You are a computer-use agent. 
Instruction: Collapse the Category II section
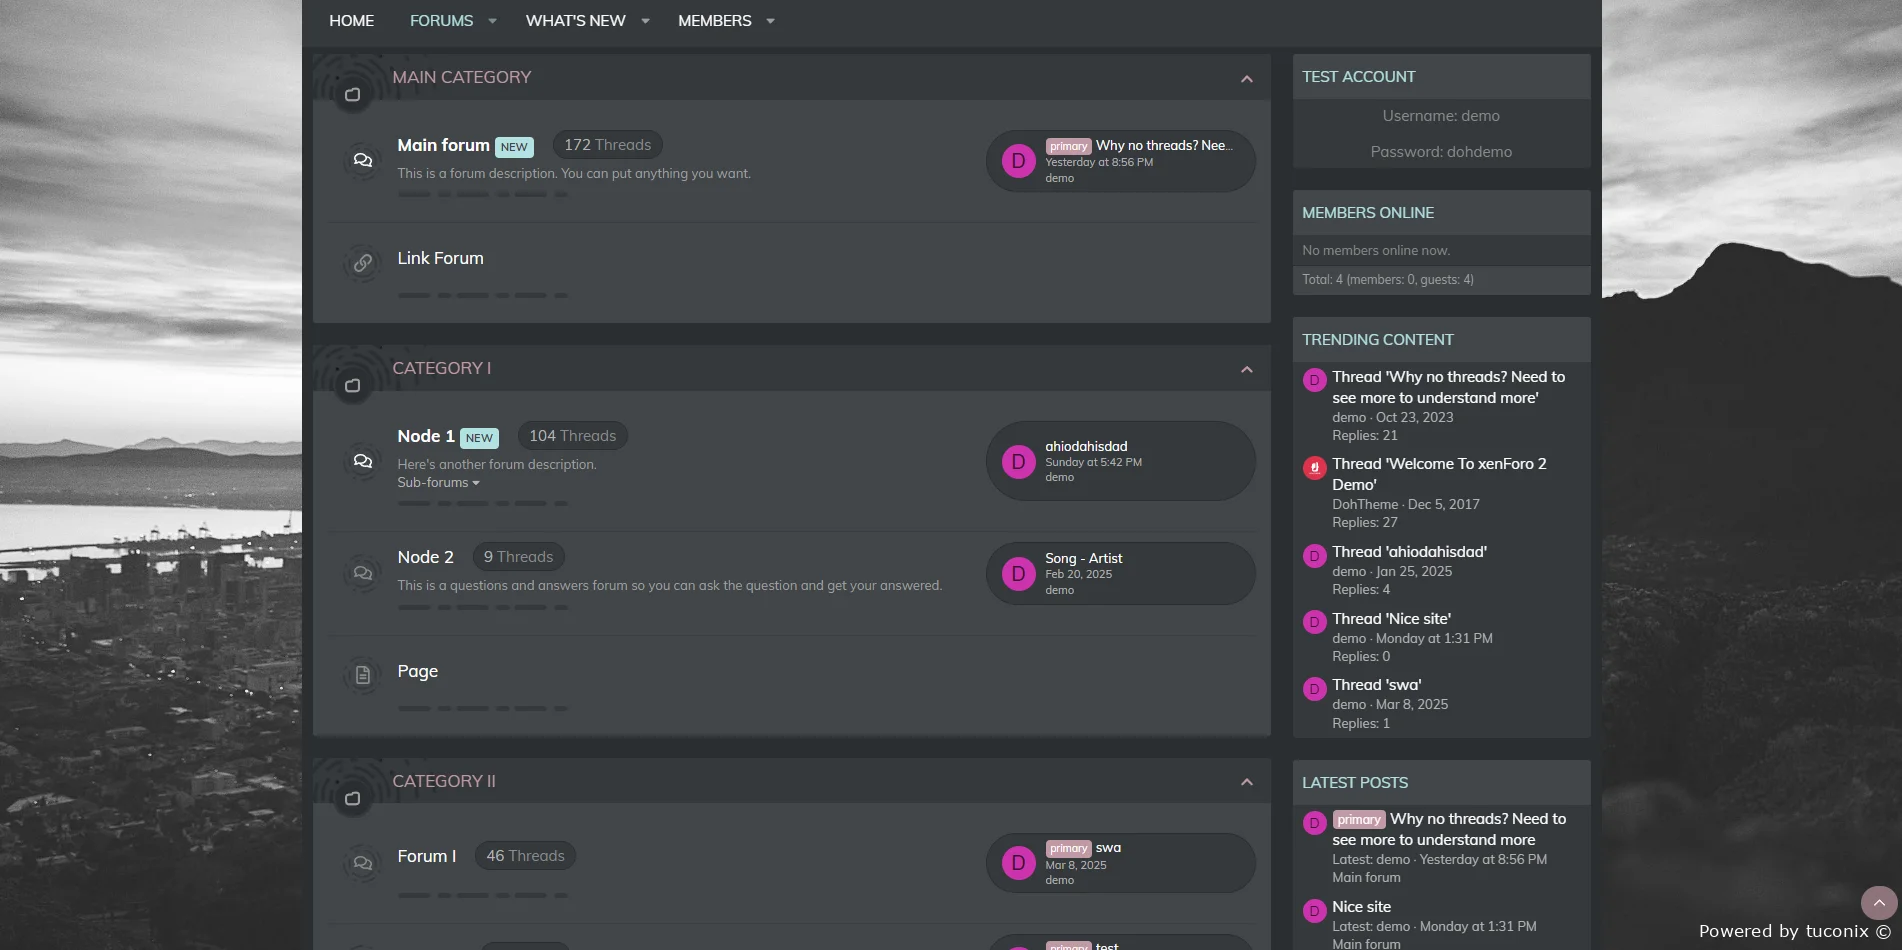click(1246, 782)
